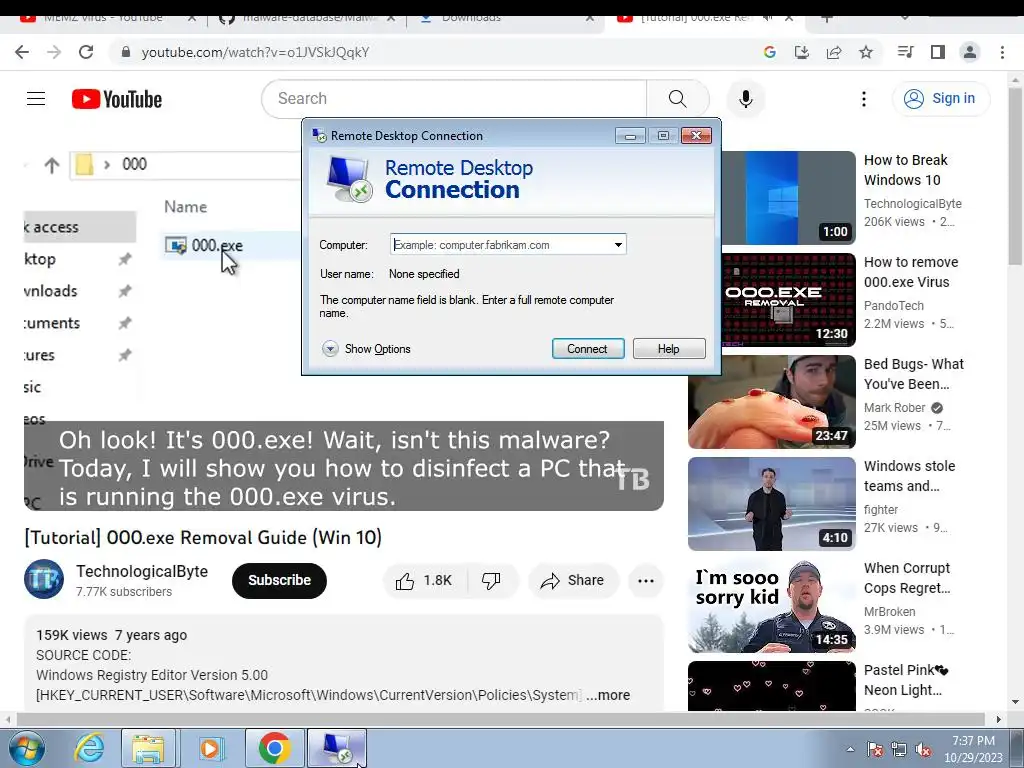Dislike the video with thumbs down
1024x768 pixels.
pos(491,581)
